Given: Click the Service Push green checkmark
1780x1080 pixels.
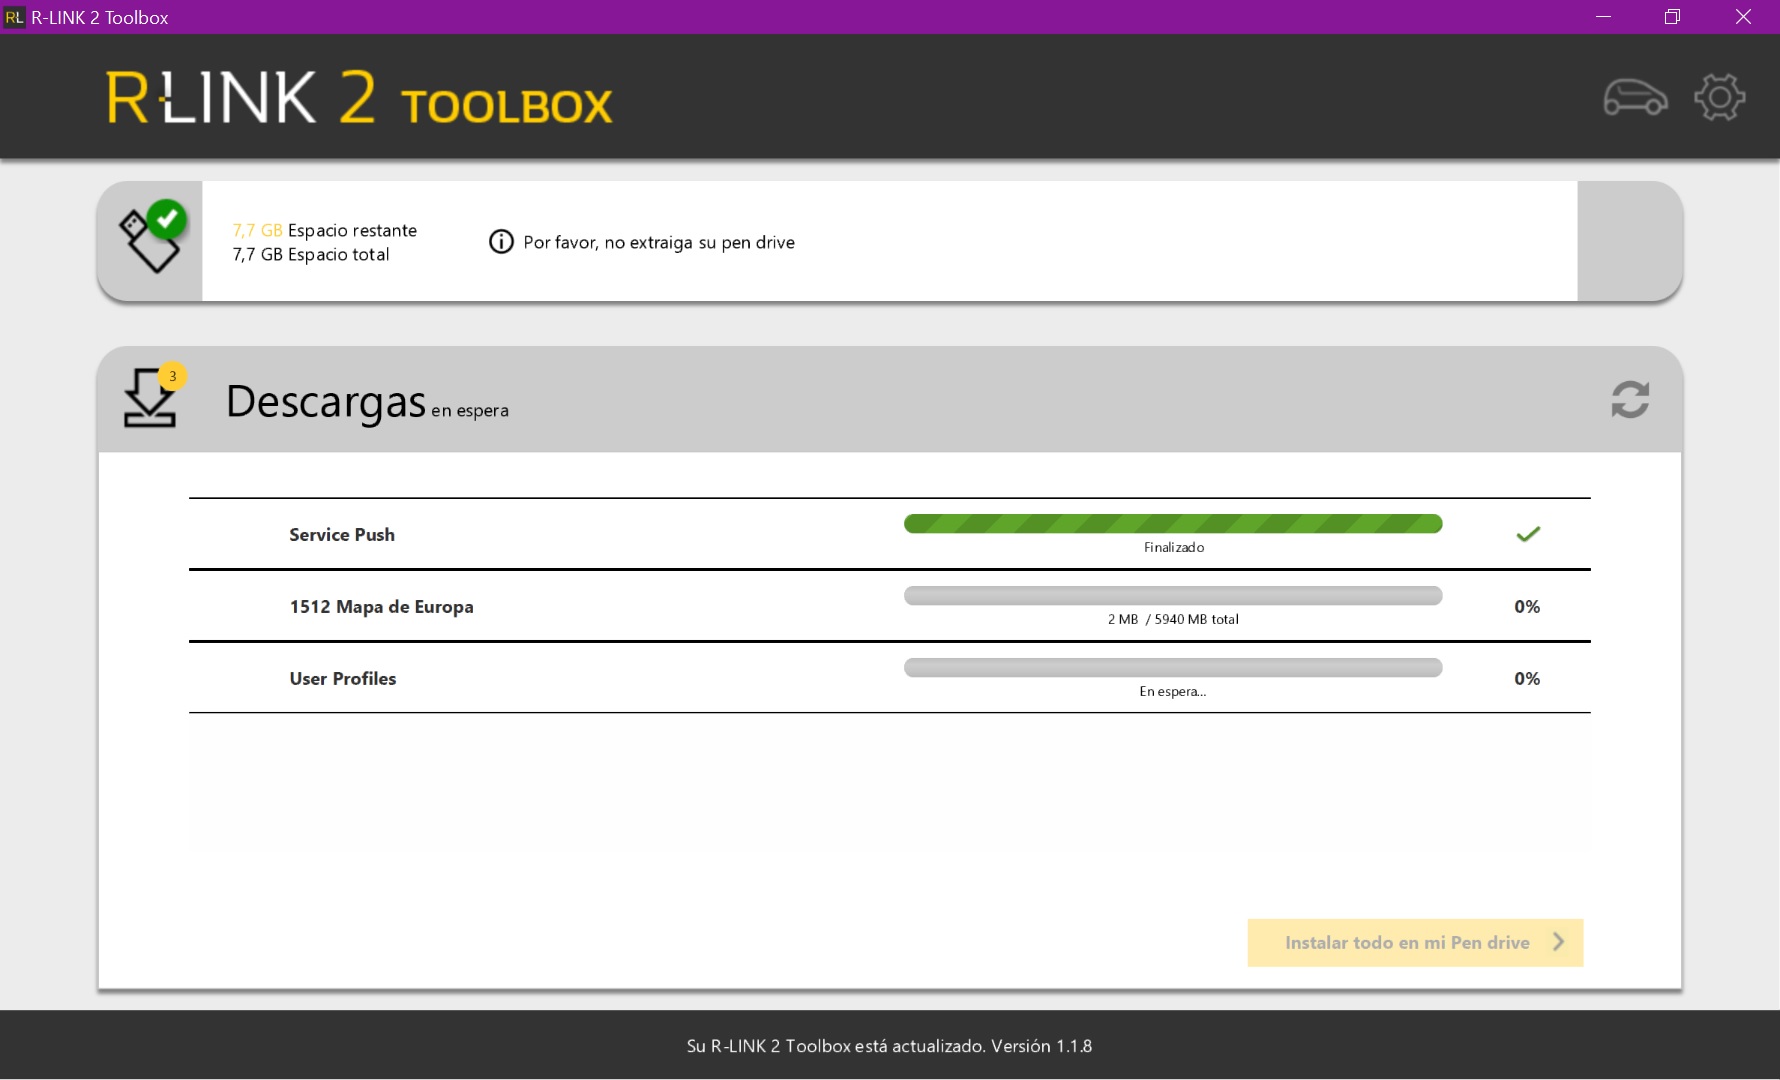Looking at the screenshot, I should click(1527, 534).
